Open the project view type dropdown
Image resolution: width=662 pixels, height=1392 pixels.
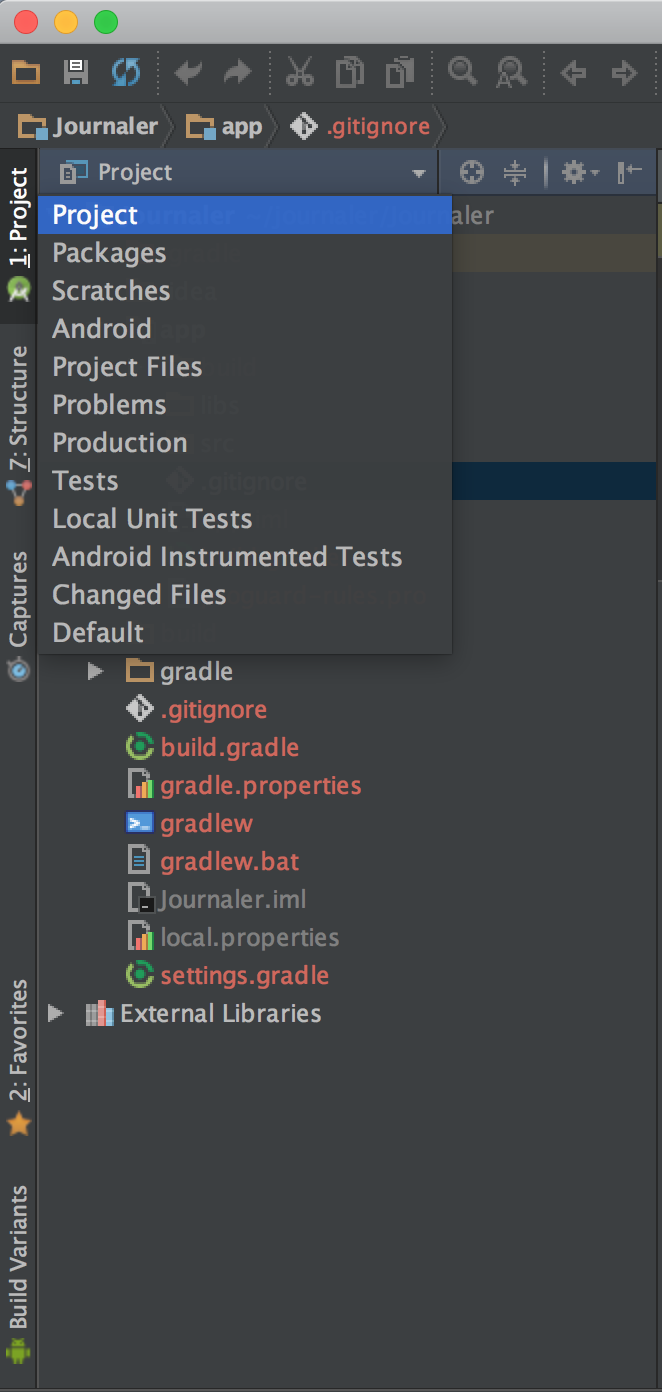pos(239,173)
